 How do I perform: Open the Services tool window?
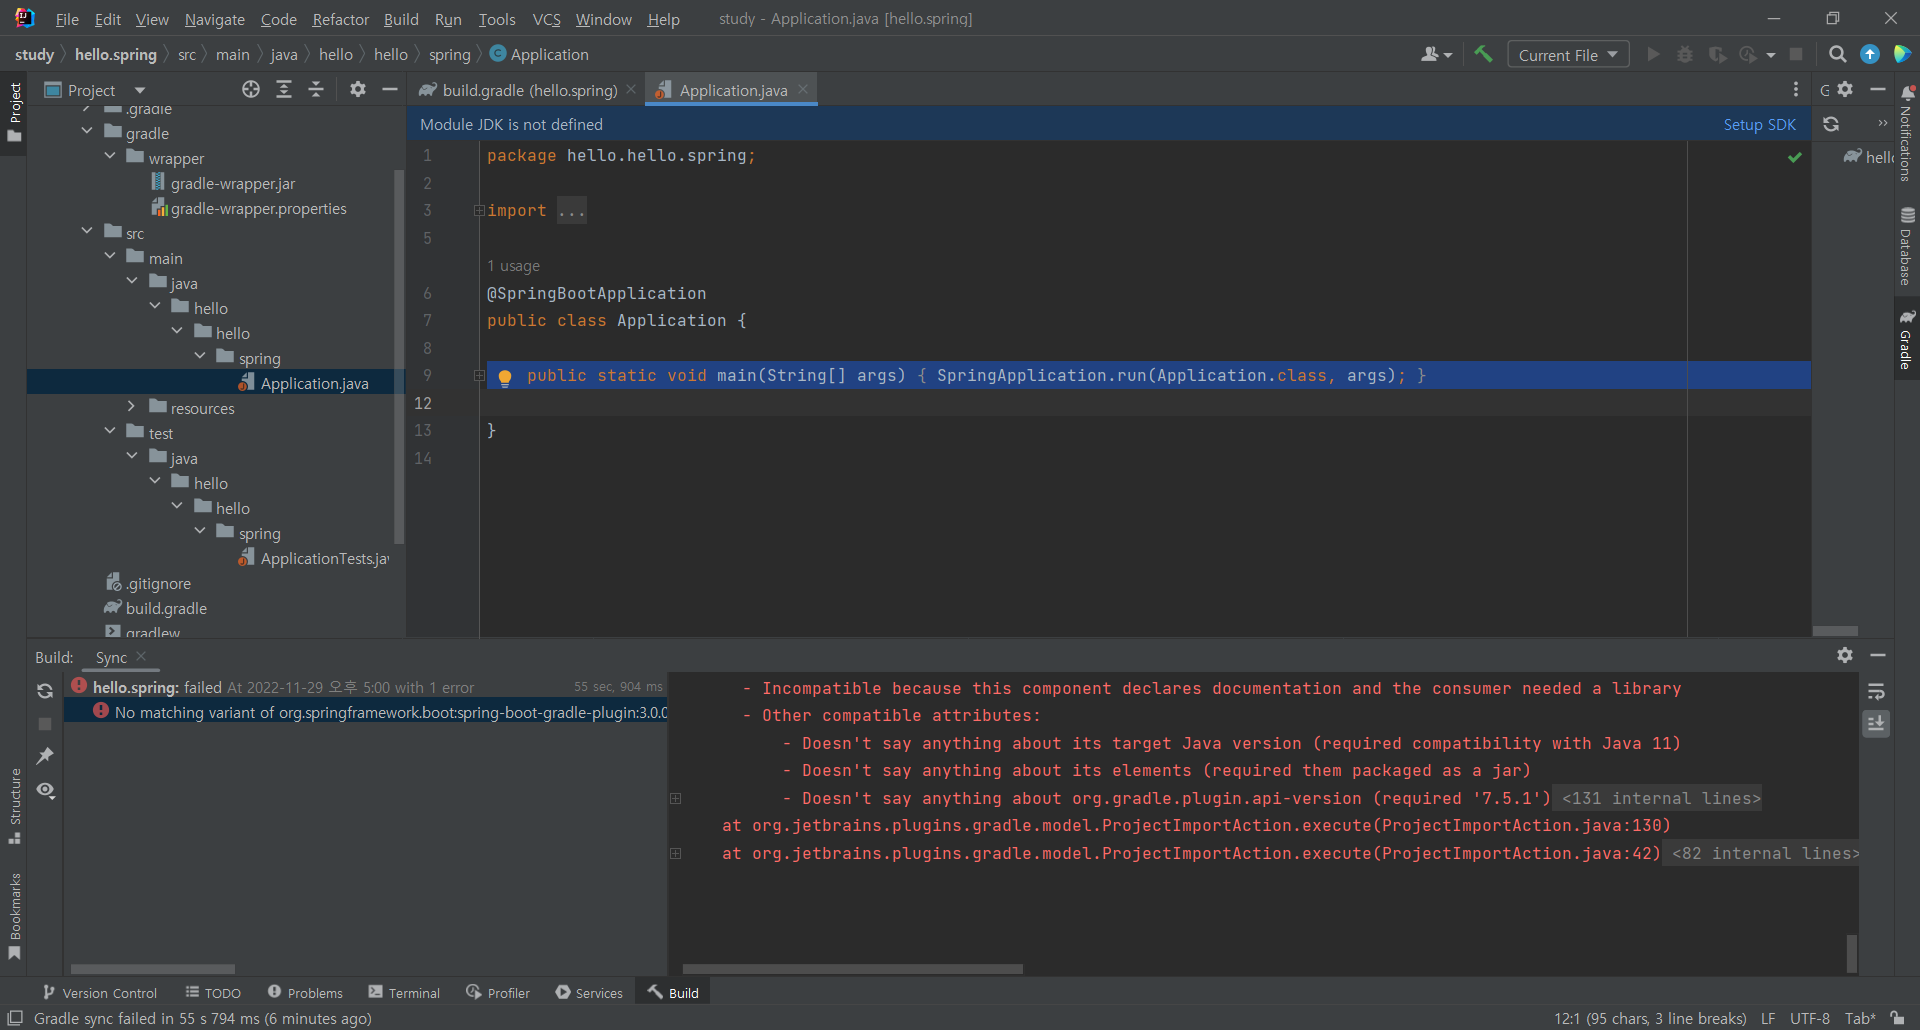pos(589,992)
